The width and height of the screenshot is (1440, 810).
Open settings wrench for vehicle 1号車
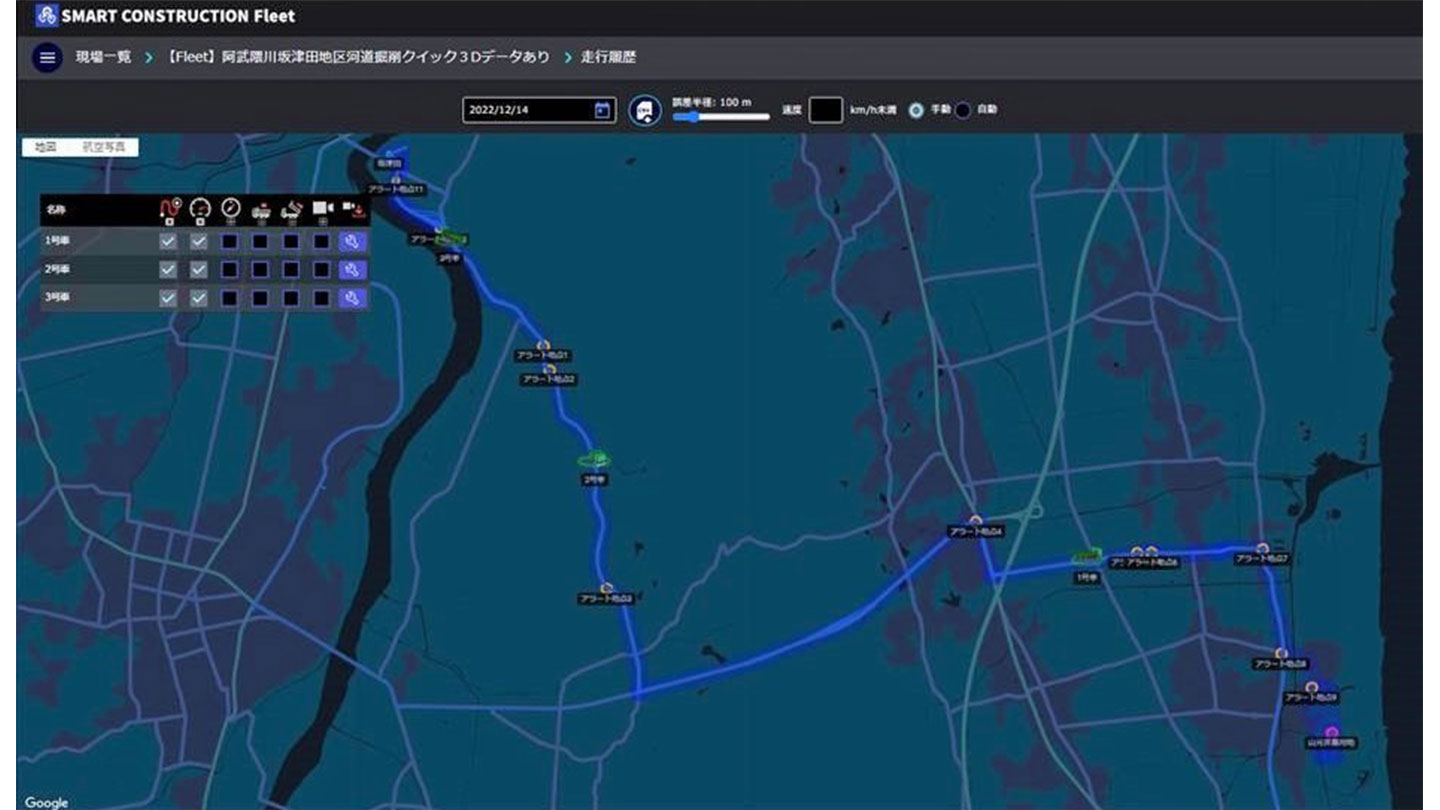click(x=352, y=241)
